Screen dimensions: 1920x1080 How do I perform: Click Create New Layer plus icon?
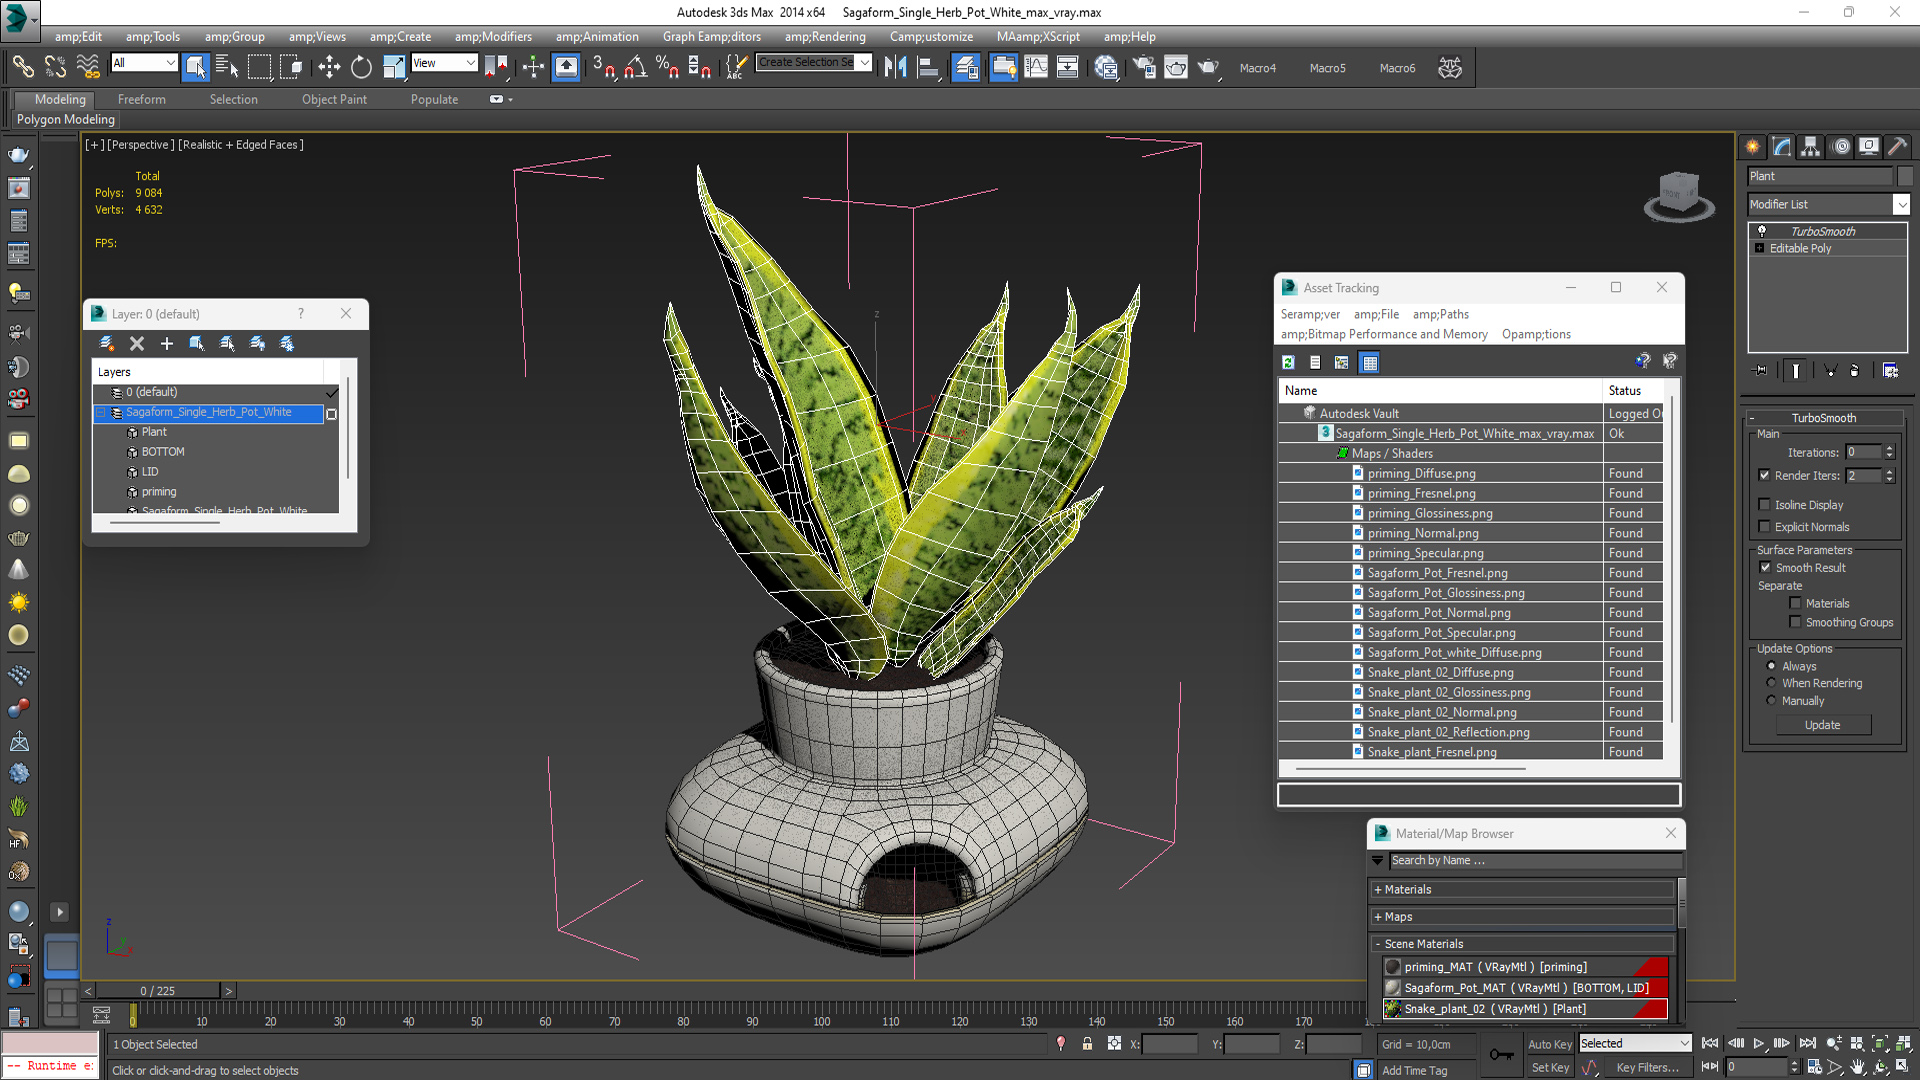point(167,343)
